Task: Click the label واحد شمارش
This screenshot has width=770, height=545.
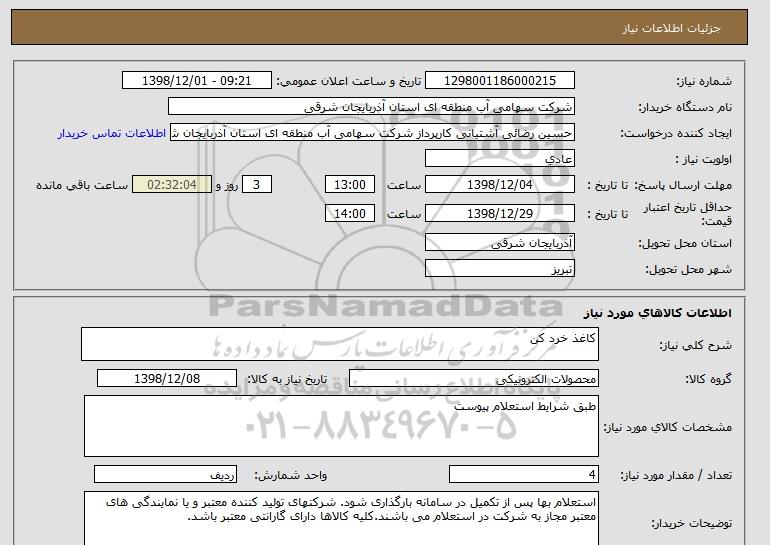Action: click(291, 475)
